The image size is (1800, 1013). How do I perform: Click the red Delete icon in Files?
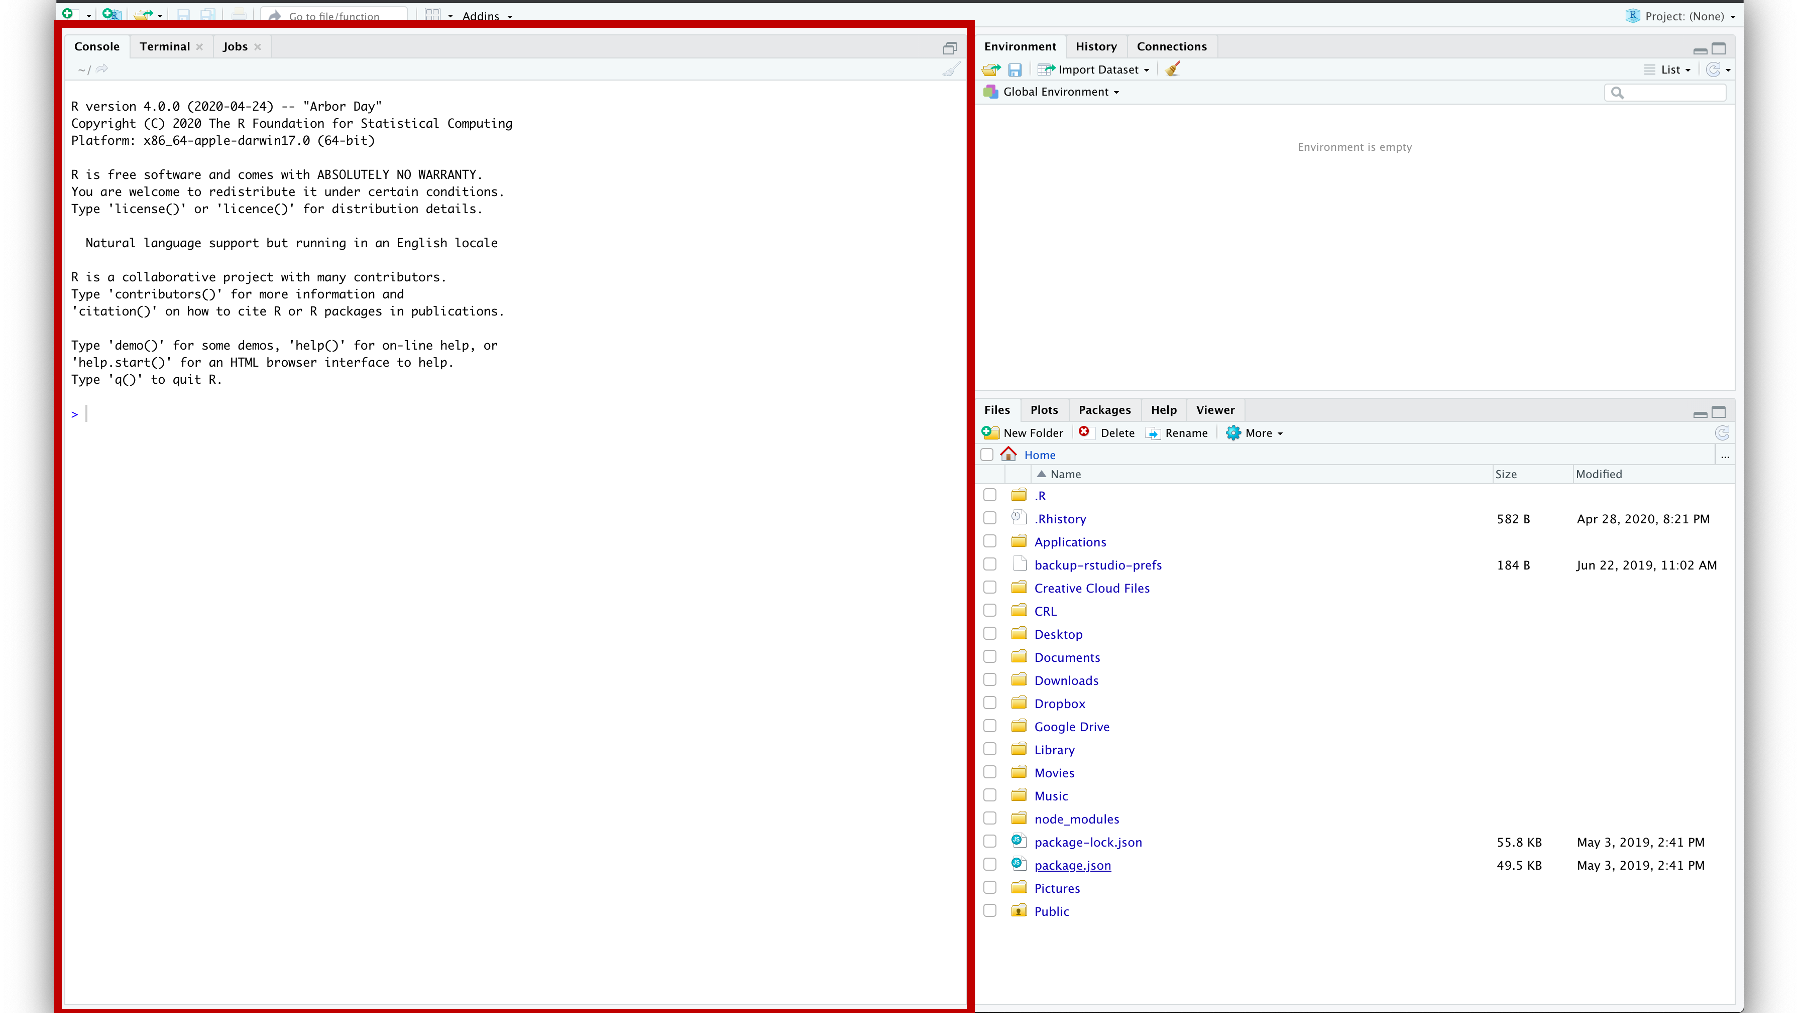(1084, 432)
